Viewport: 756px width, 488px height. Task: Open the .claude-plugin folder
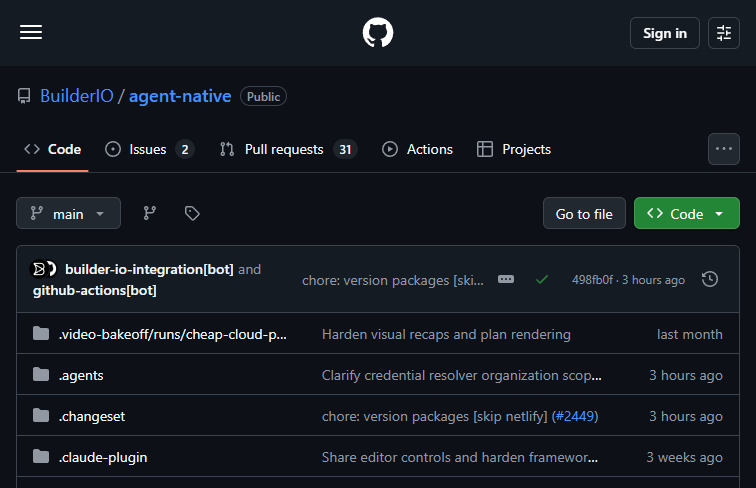pos(103,457)
